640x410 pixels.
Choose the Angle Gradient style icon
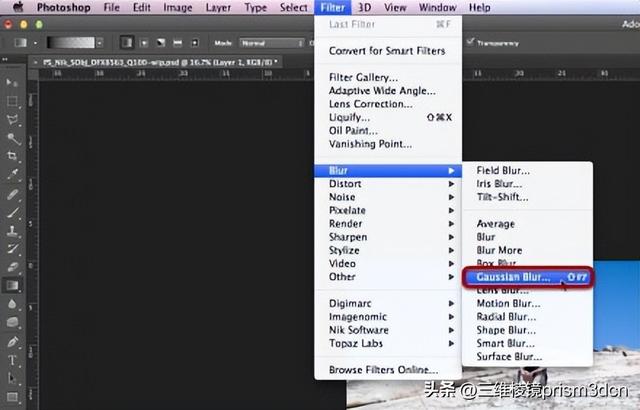pos(161,42)
